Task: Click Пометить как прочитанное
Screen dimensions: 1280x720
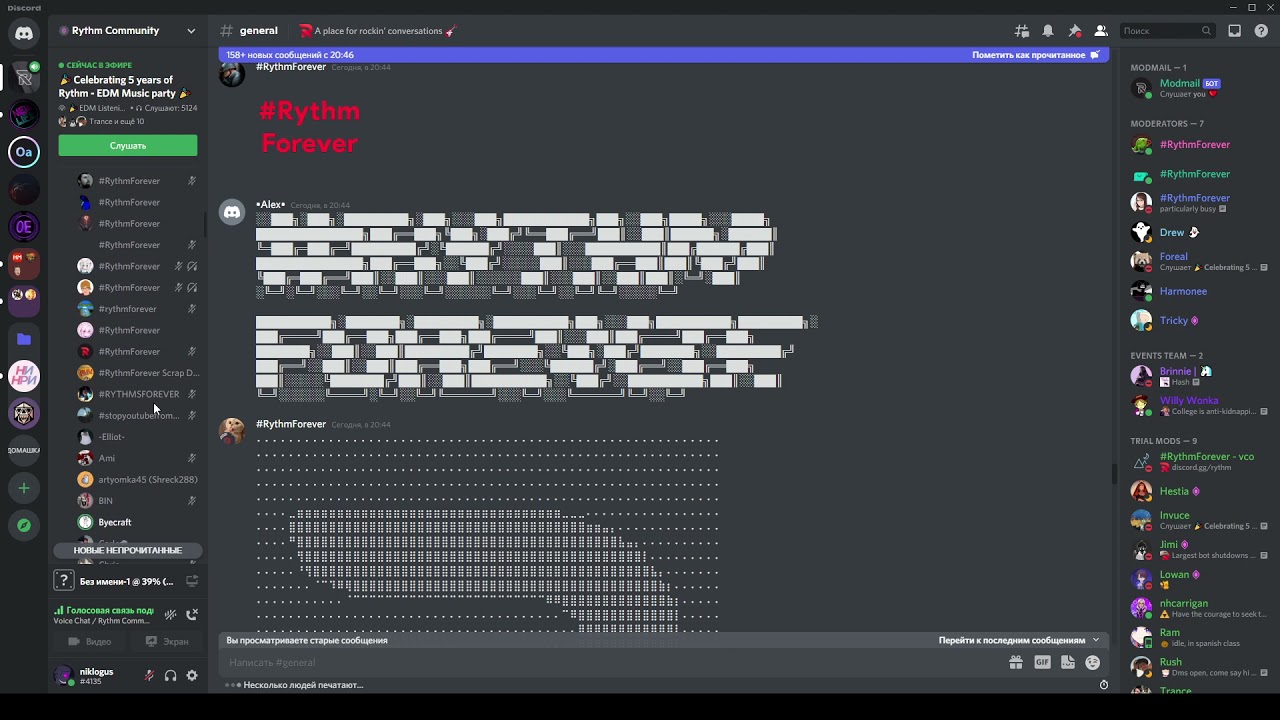Action: pos(1035,55)
